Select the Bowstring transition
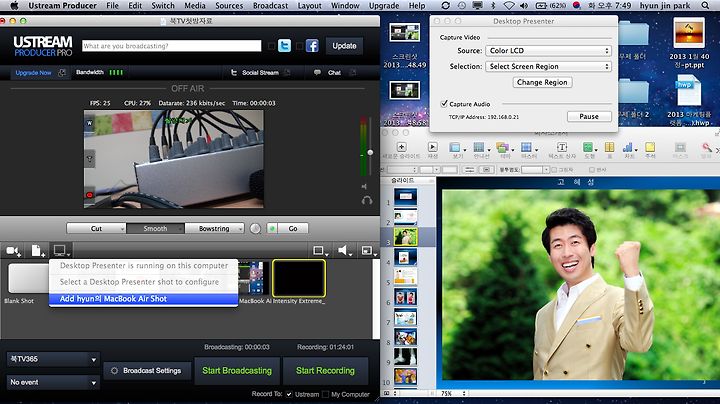Screen dimensions: 720x404 [x=214, y=228]
